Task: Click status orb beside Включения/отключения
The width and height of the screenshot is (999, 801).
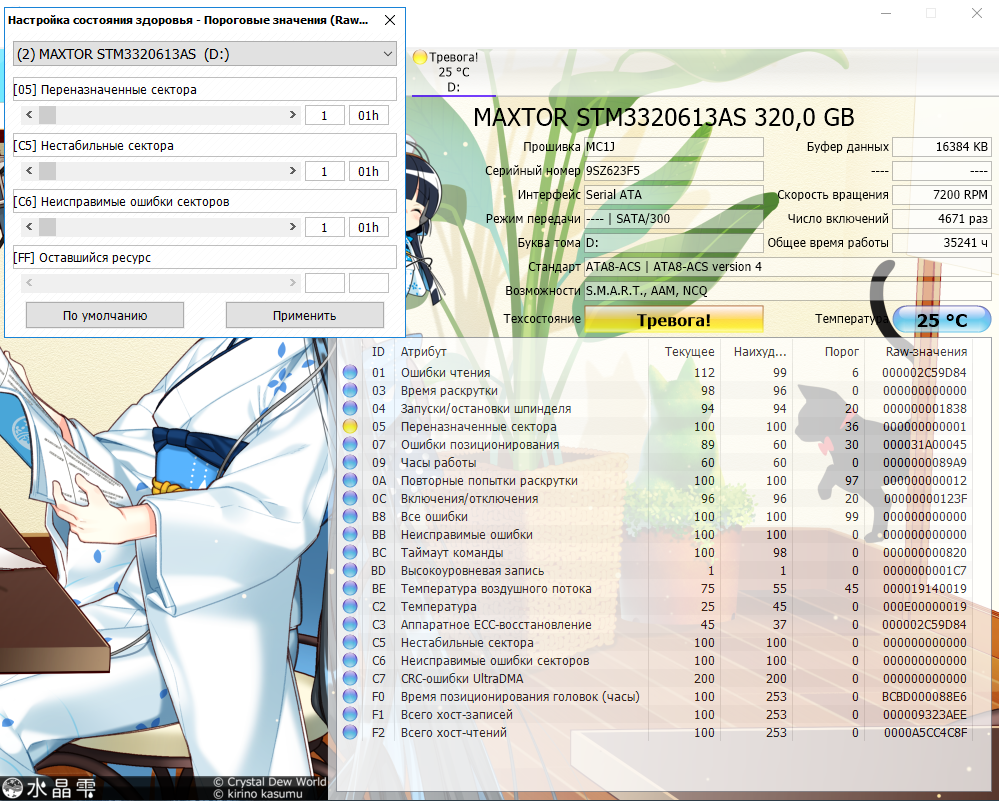Action: [350, 498]
